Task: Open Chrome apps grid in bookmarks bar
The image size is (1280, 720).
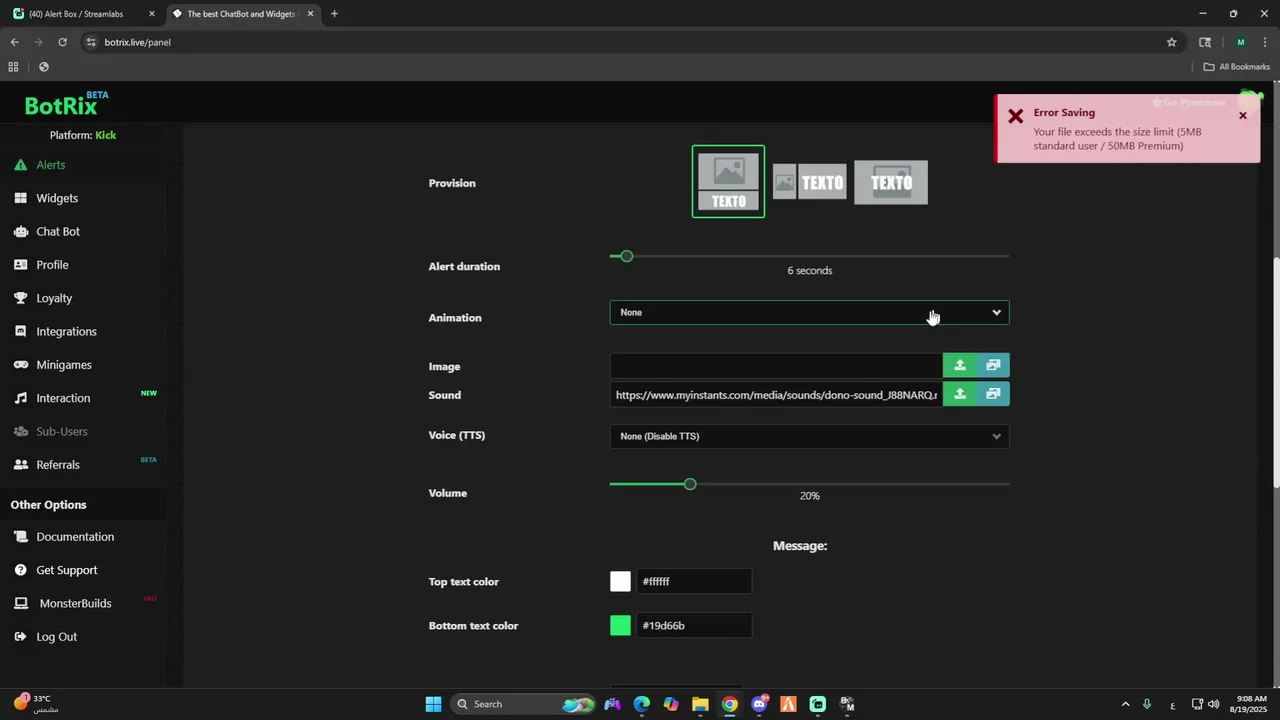Action: [13, 67]
